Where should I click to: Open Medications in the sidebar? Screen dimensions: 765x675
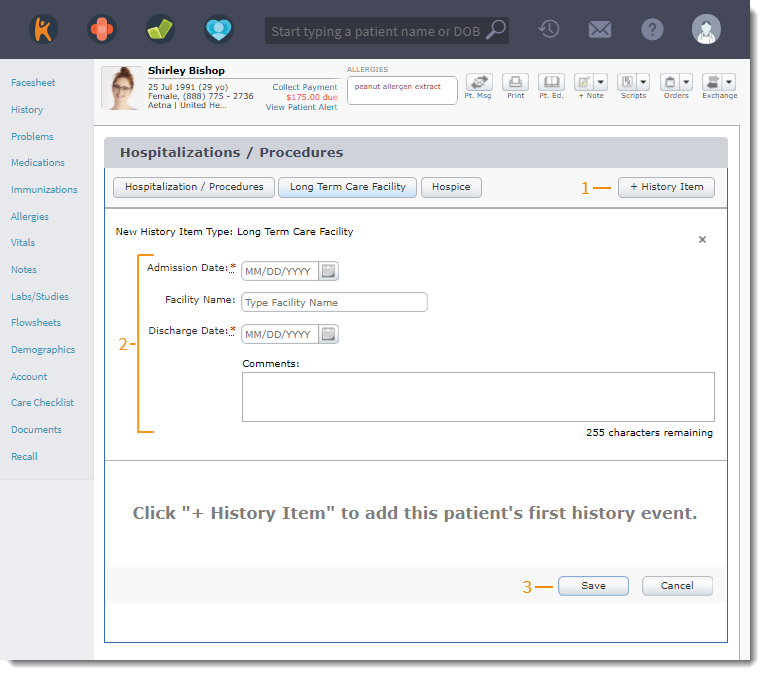pos(38,163)
